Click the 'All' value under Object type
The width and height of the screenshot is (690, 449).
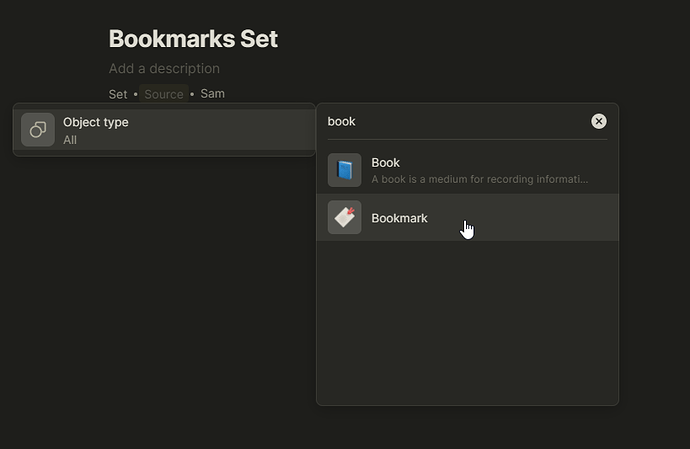tap(70, 140)
